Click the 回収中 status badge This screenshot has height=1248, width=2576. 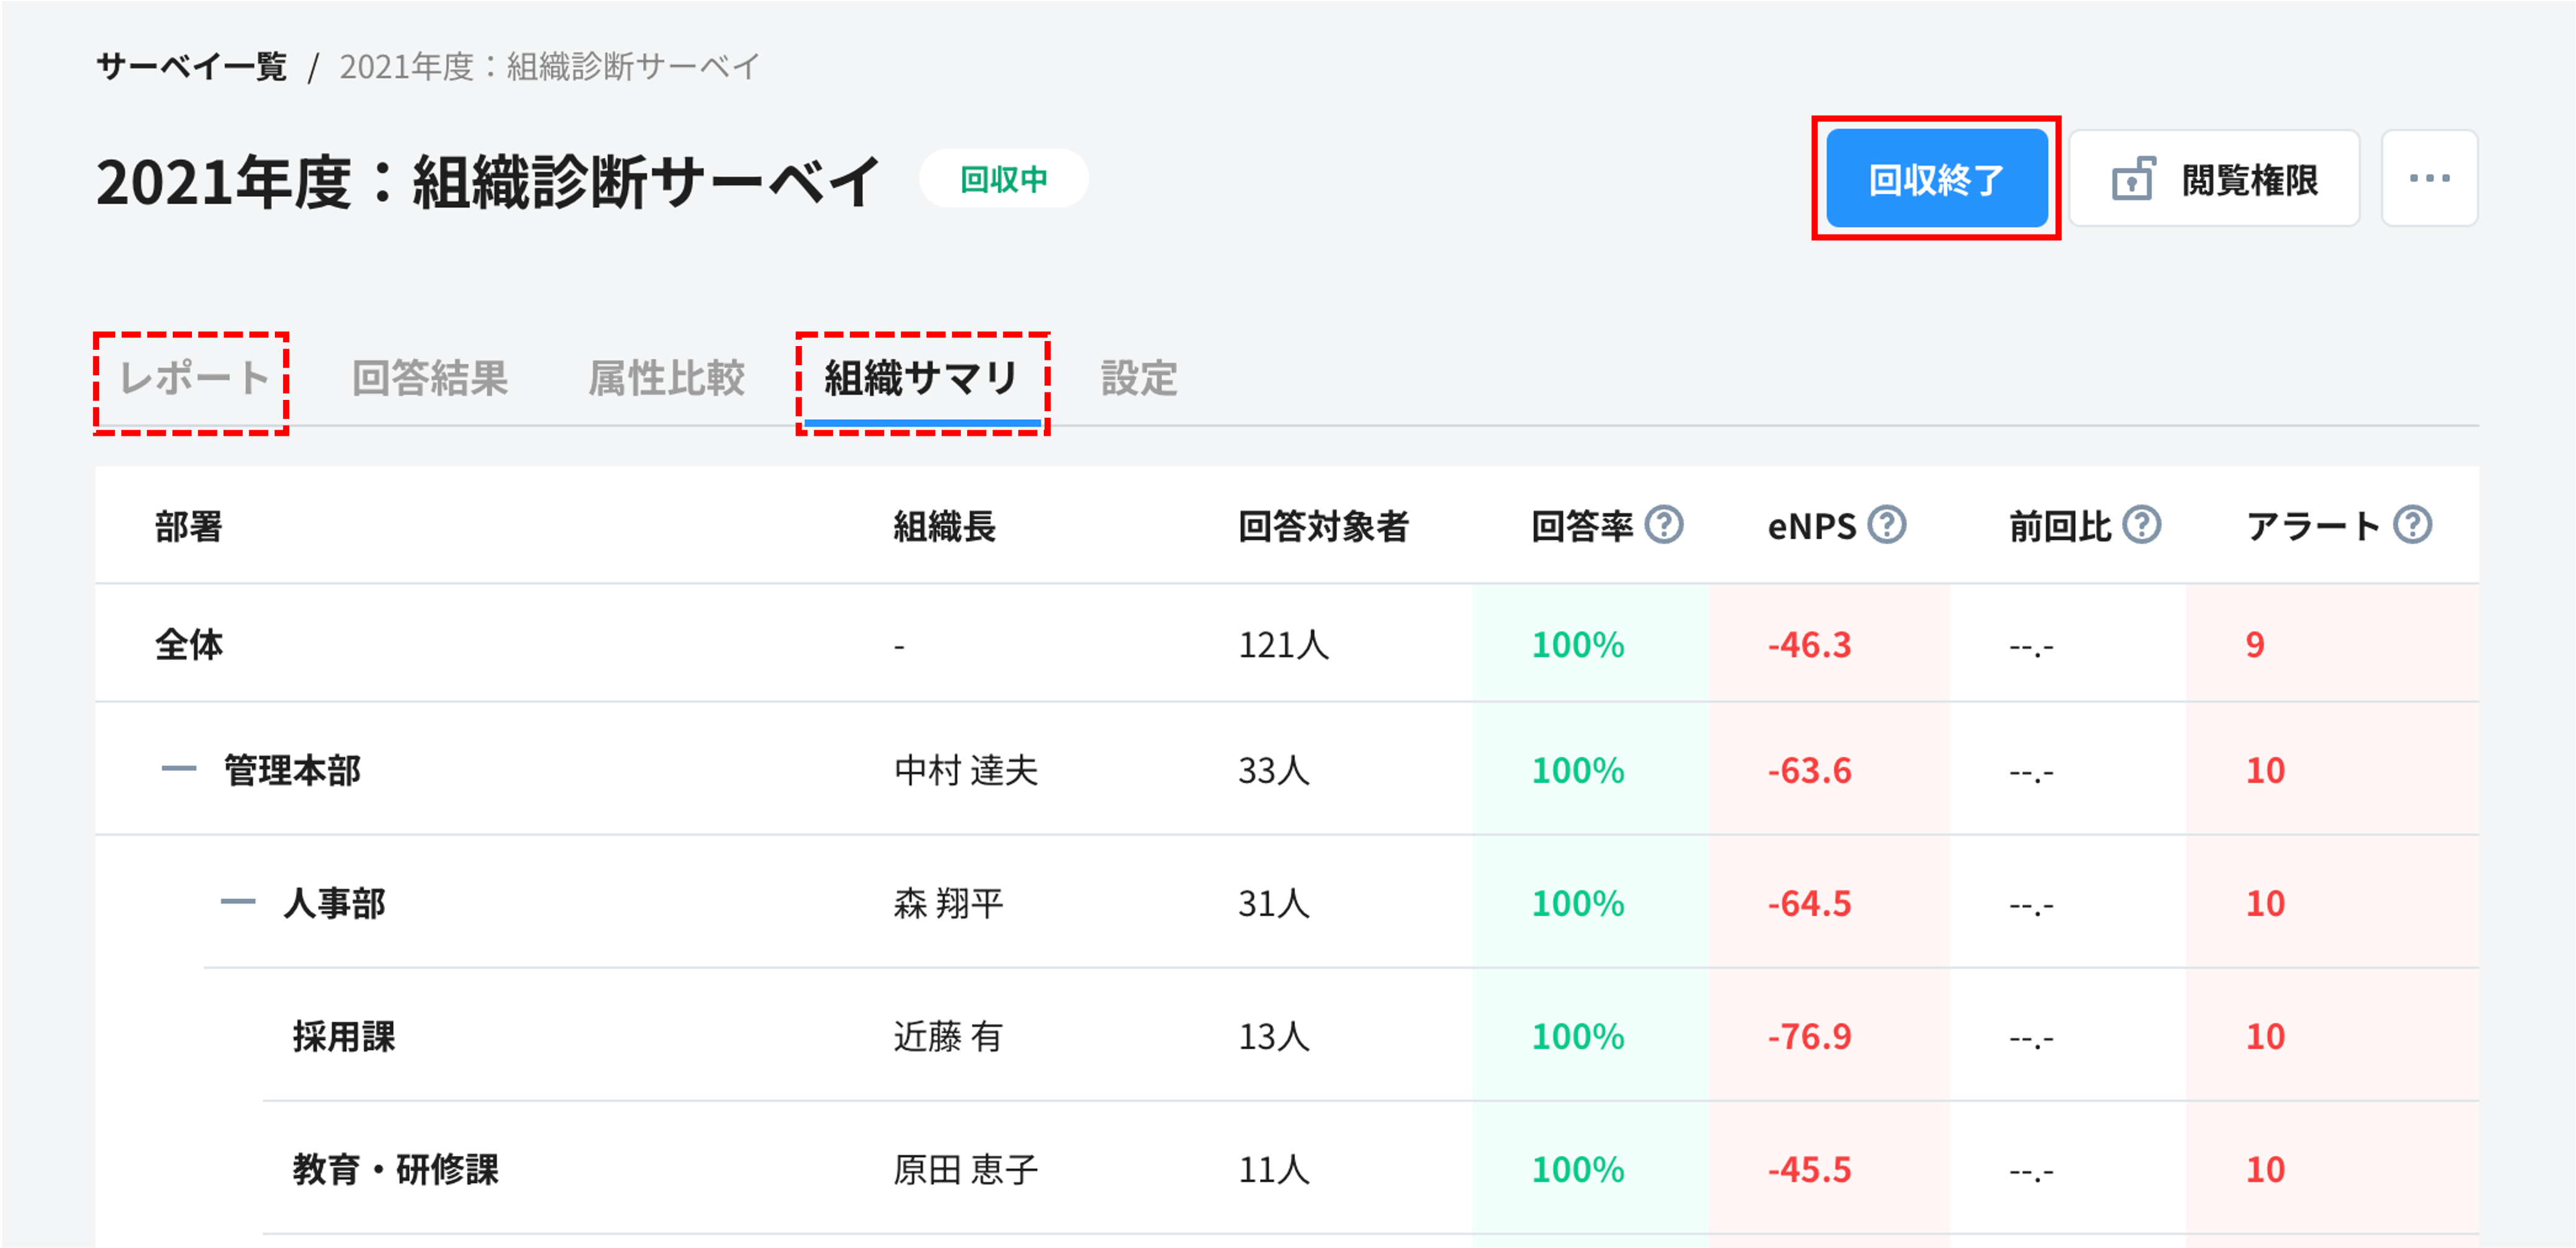pyautogui.click(x=1003, y=178)
